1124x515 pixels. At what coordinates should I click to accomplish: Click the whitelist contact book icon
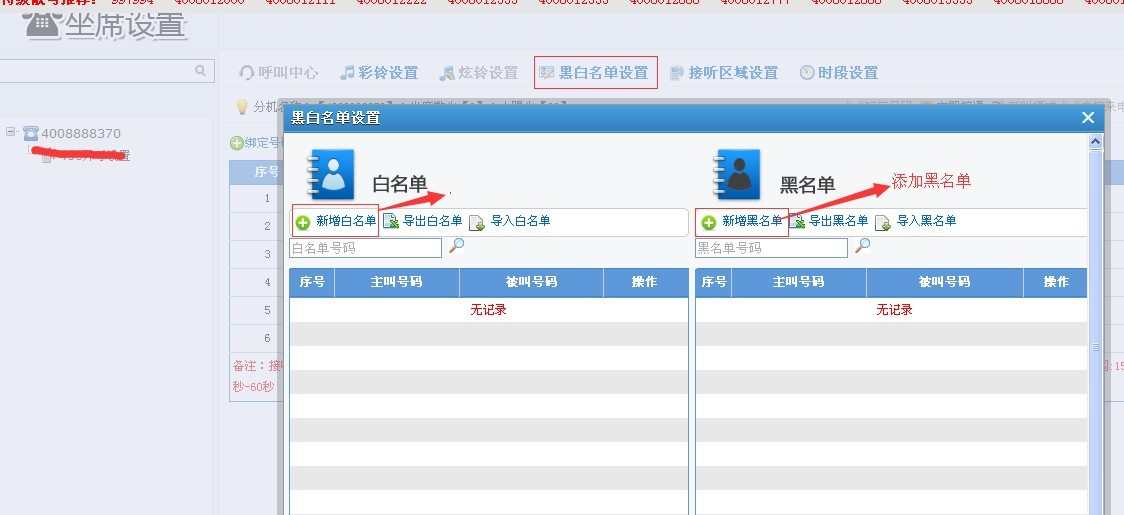coord(332,175)
